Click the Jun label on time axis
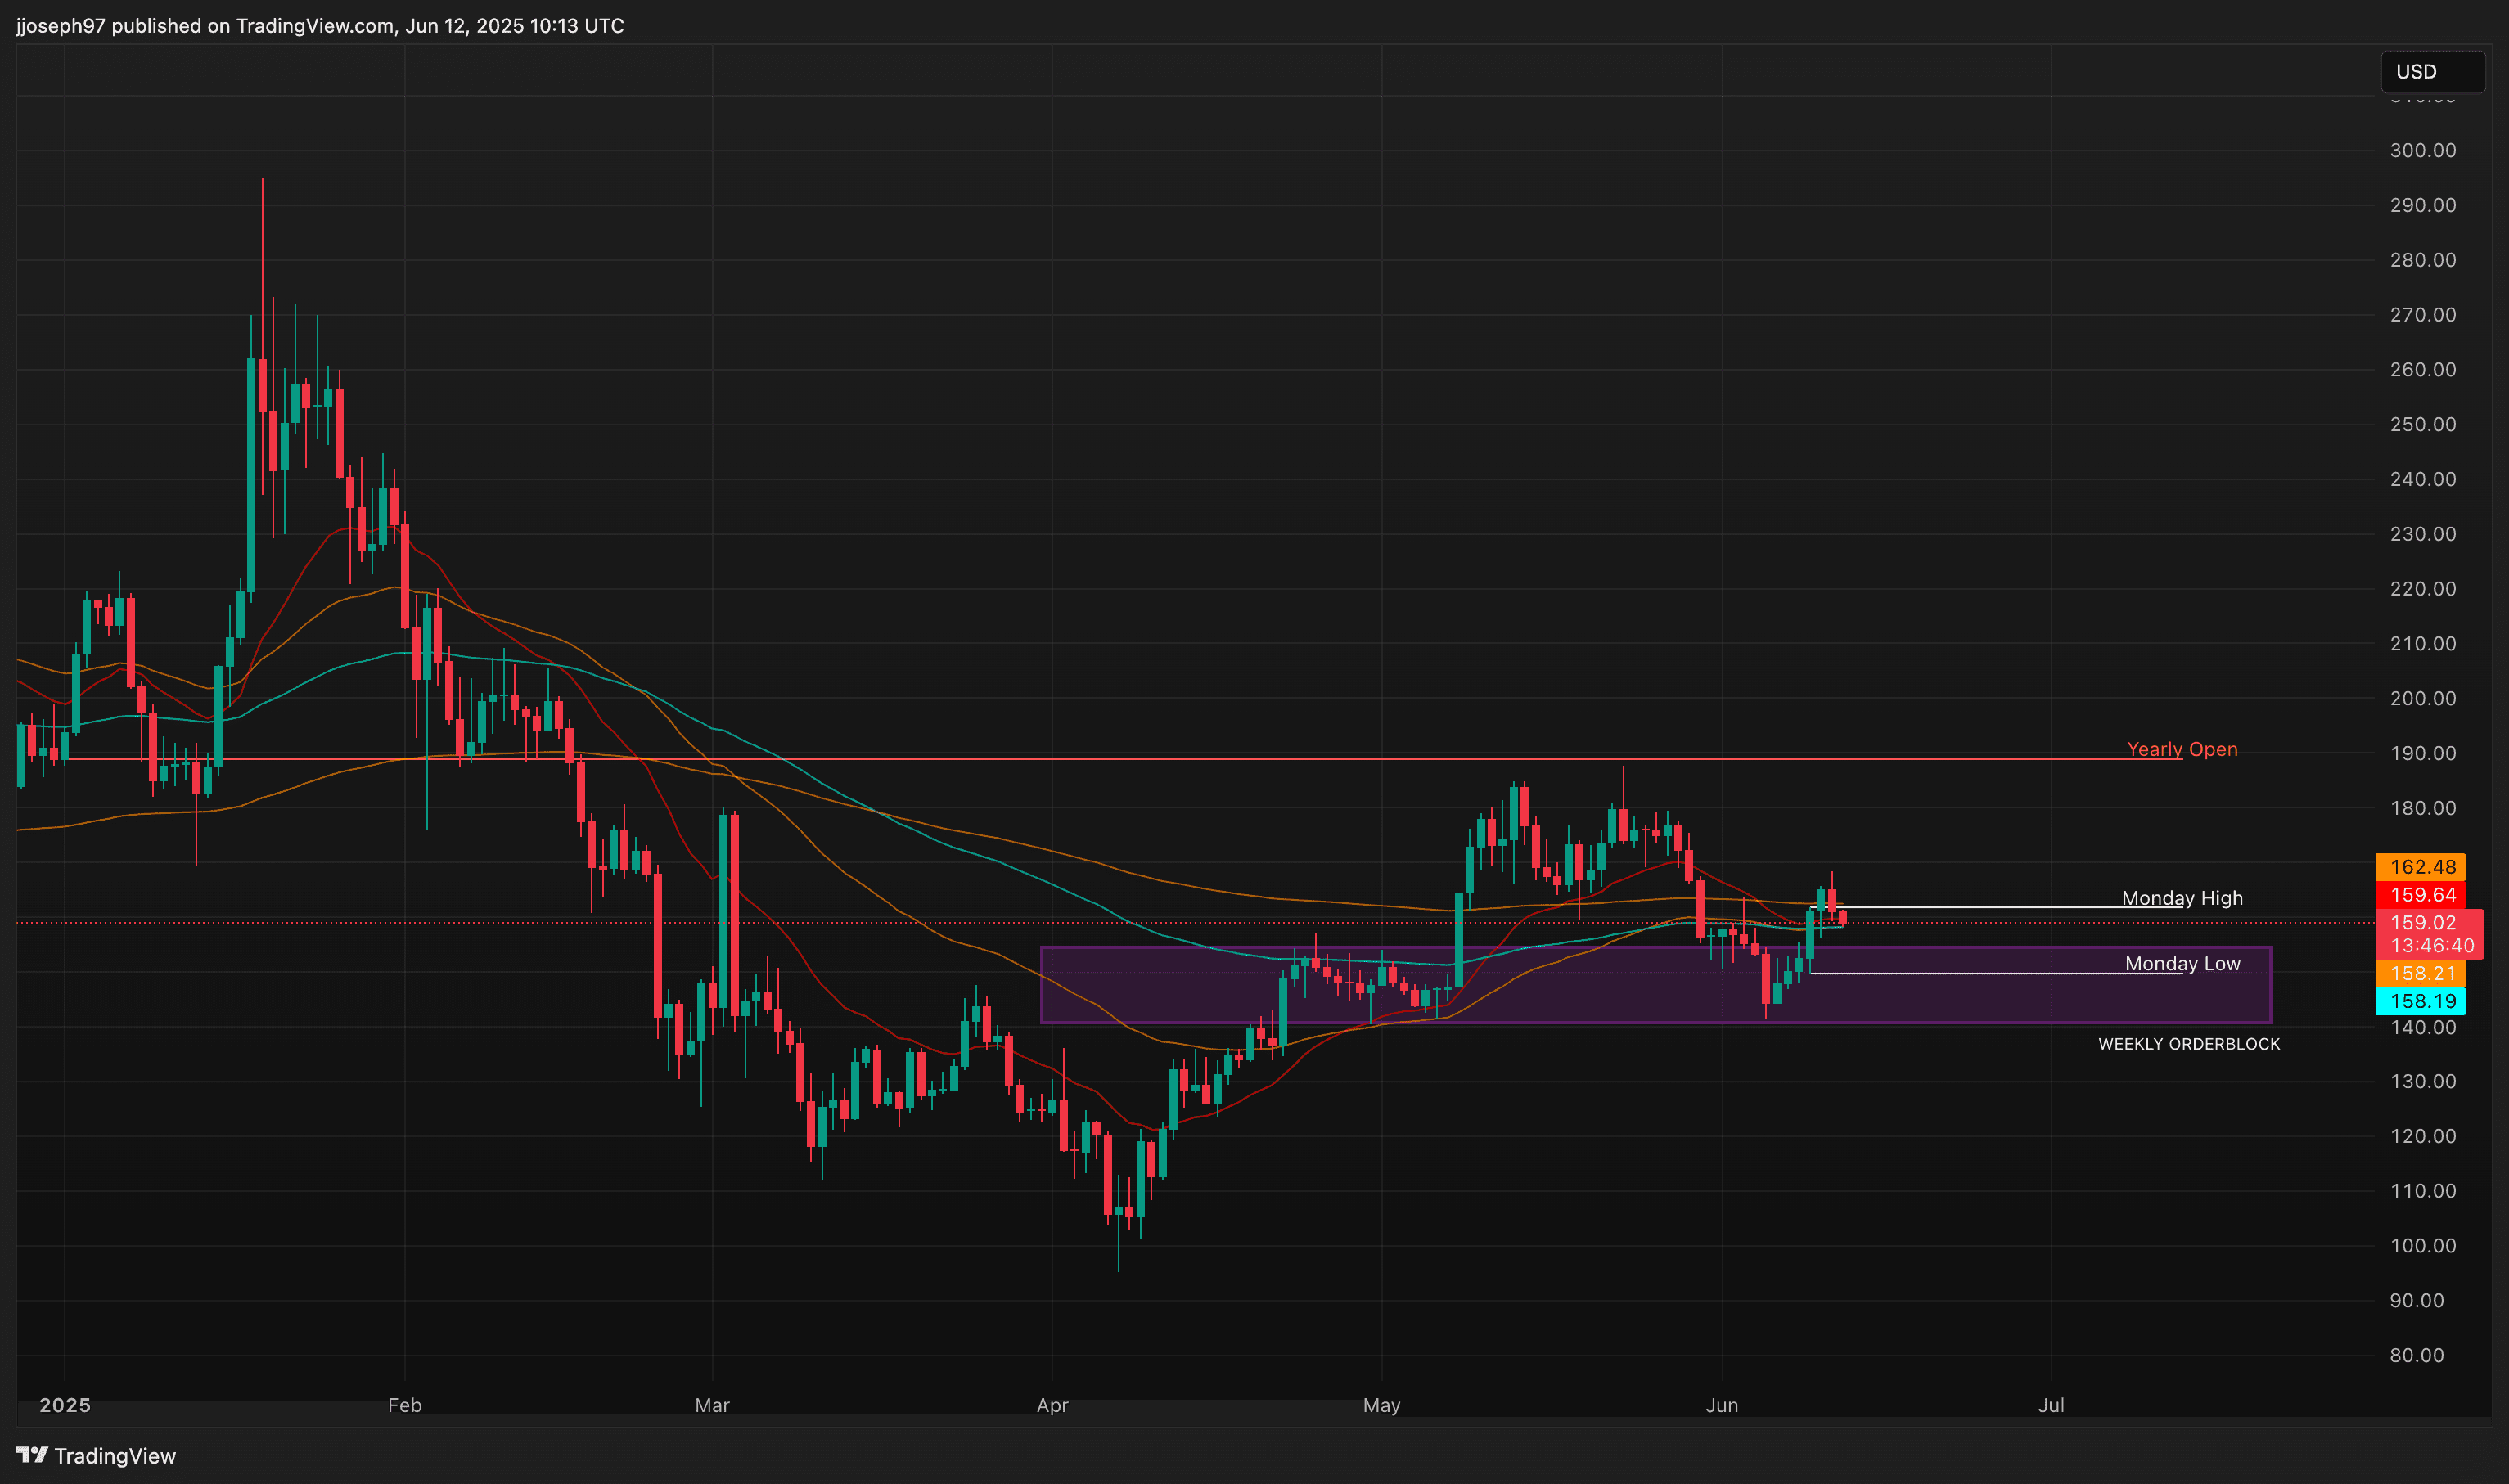 pos(1721,1405)
